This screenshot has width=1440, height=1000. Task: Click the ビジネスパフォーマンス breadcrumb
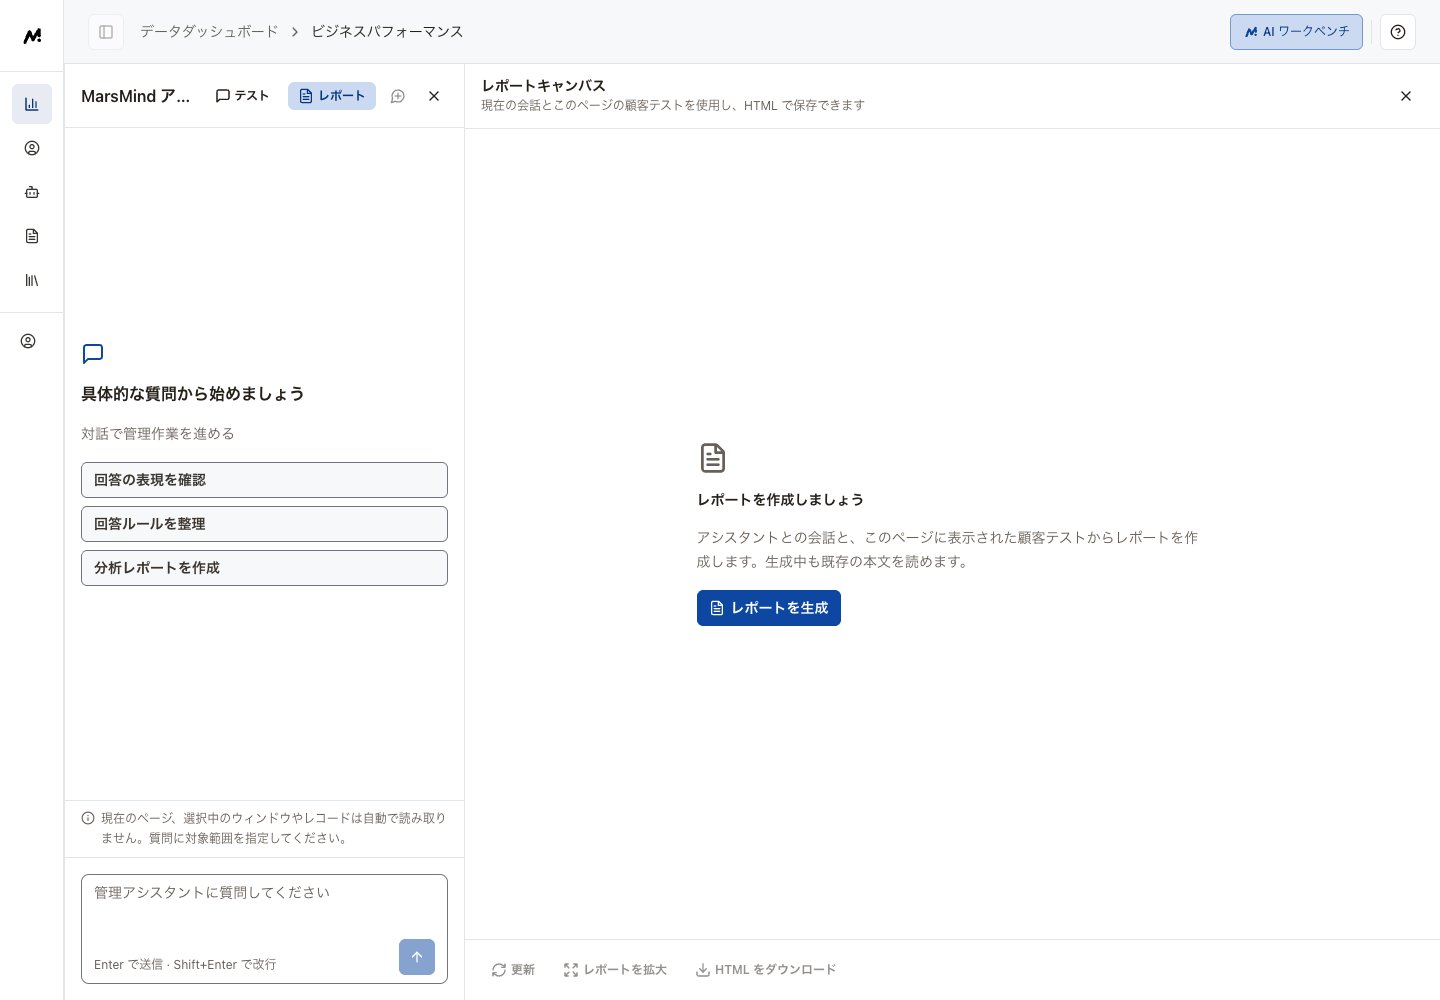click(x=387, y=32)
